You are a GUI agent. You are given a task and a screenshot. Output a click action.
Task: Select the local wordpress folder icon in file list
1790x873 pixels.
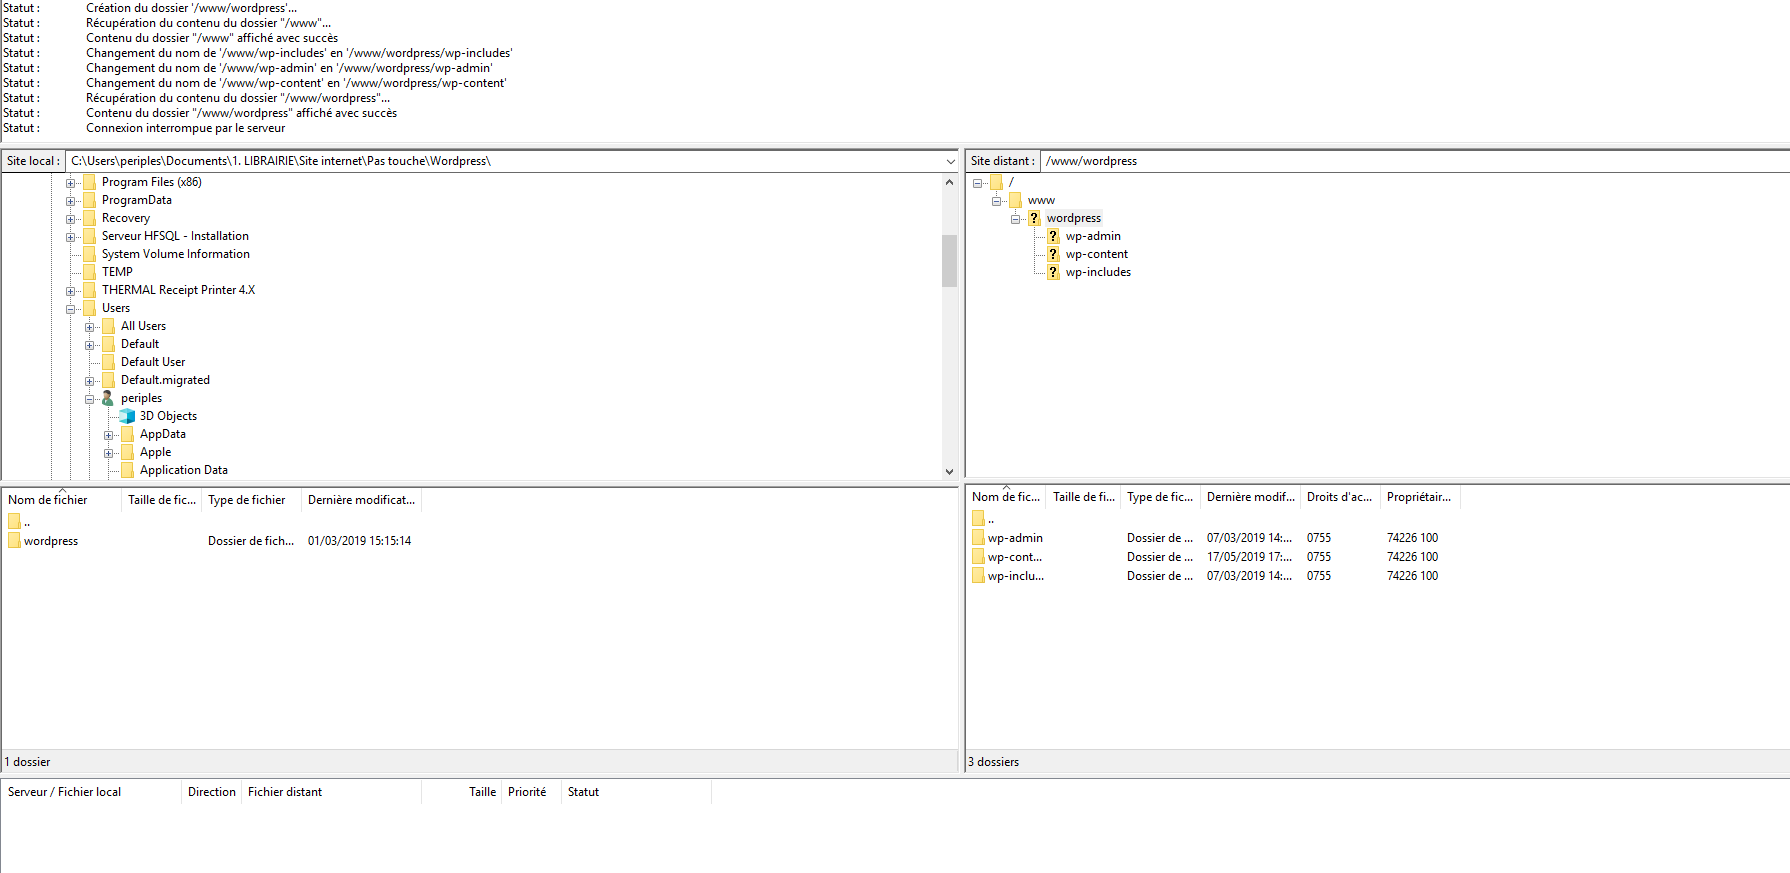tap(14, 541)
